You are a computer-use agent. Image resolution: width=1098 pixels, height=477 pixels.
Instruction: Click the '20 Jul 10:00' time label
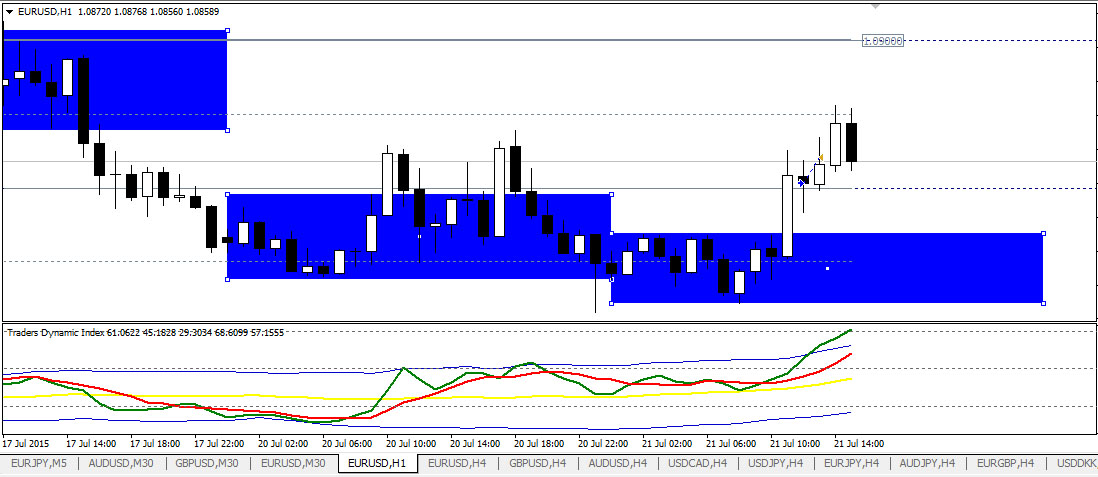click(412, 444)
